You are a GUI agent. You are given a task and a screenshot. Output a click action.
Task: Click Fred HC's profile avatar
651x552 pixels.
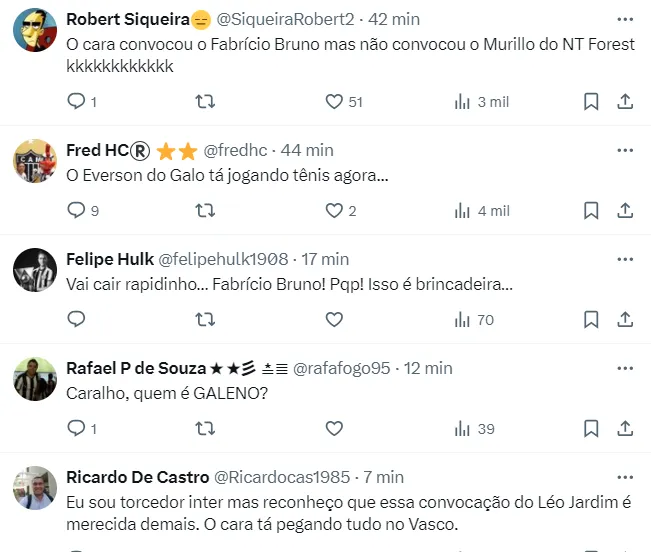coord(34,160)
